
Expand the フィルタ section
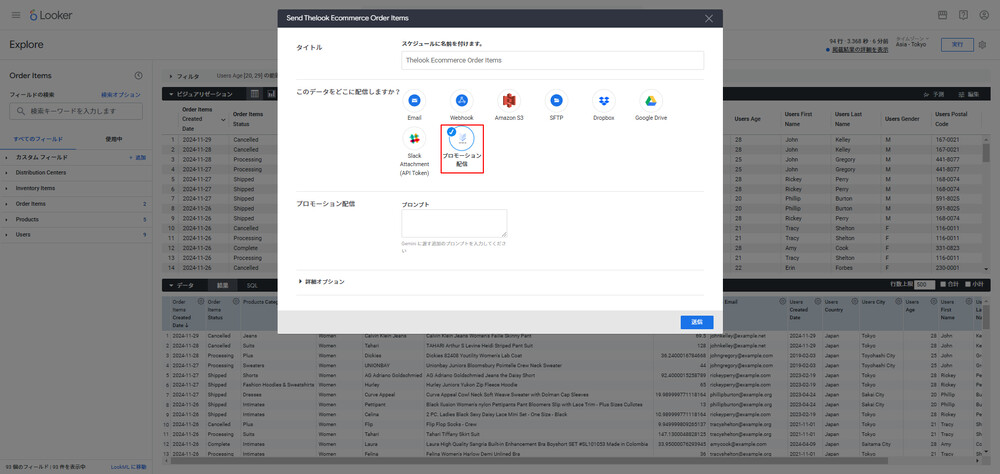click(x=183, y=76)
